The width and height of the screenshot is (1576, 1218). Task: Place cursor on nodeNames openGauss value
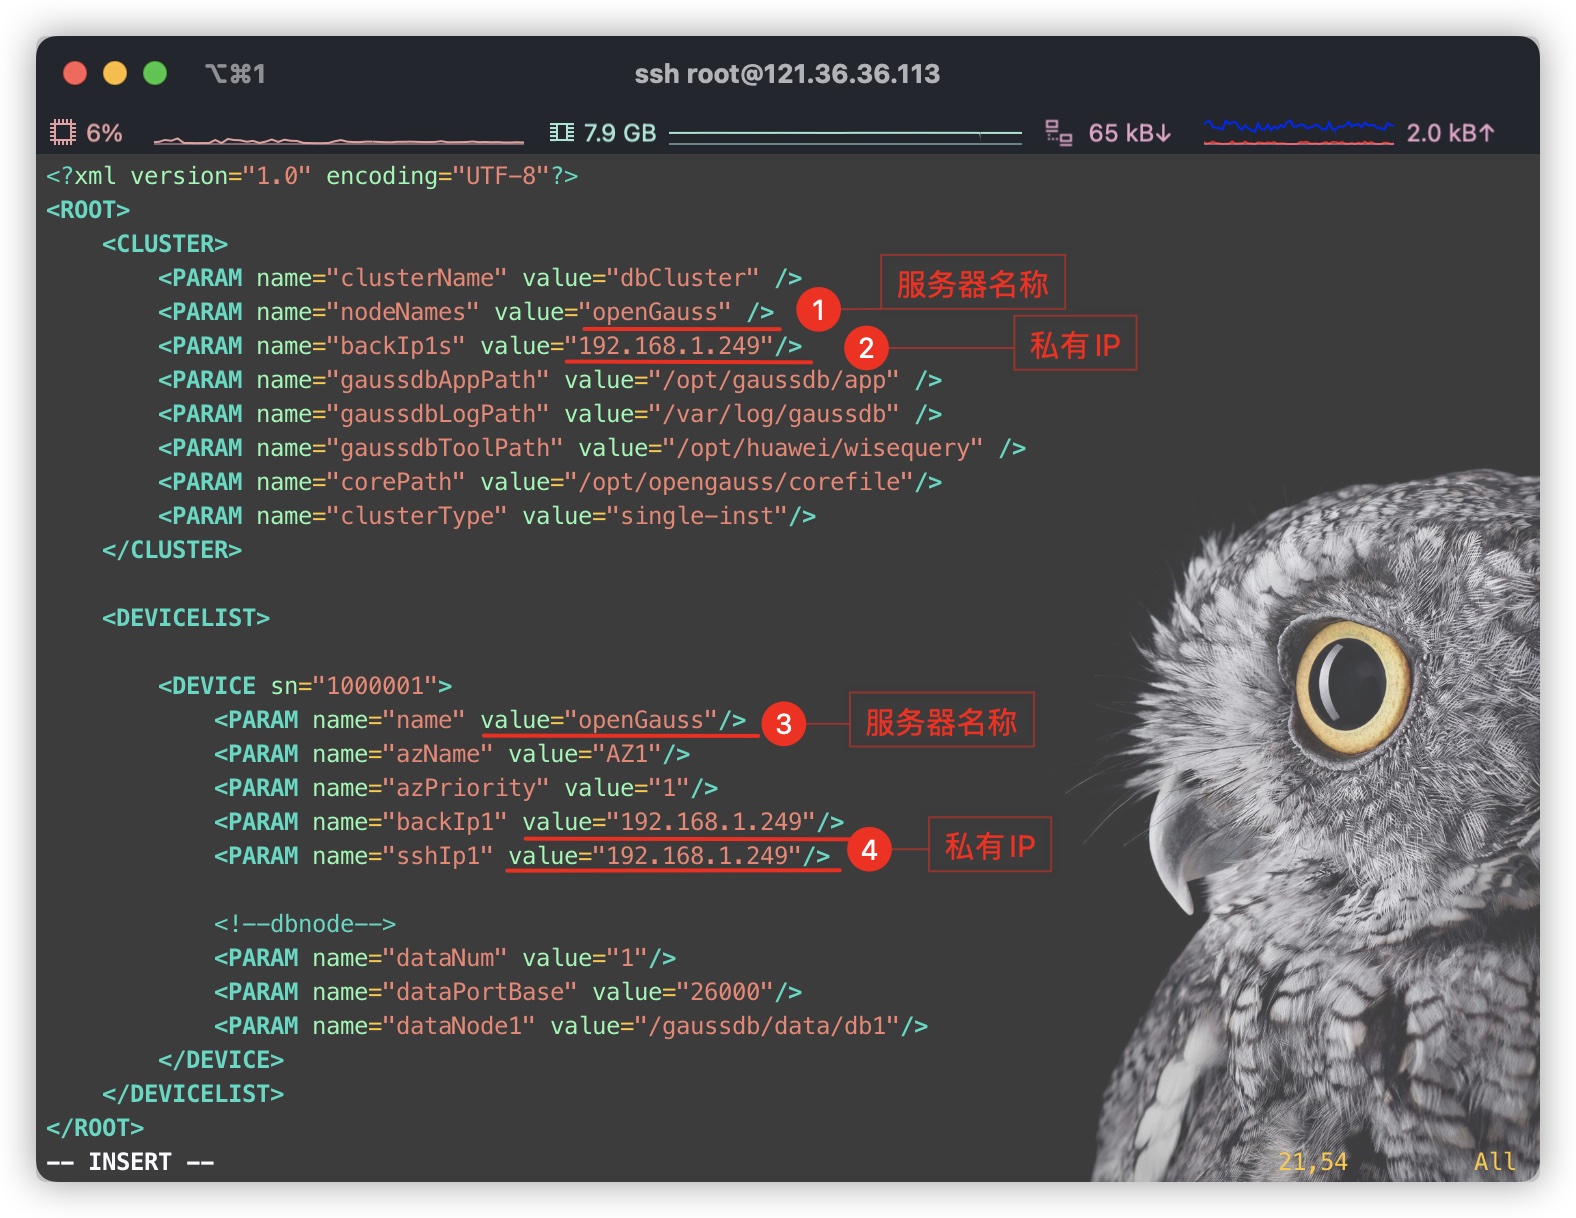tap(655, 312)
